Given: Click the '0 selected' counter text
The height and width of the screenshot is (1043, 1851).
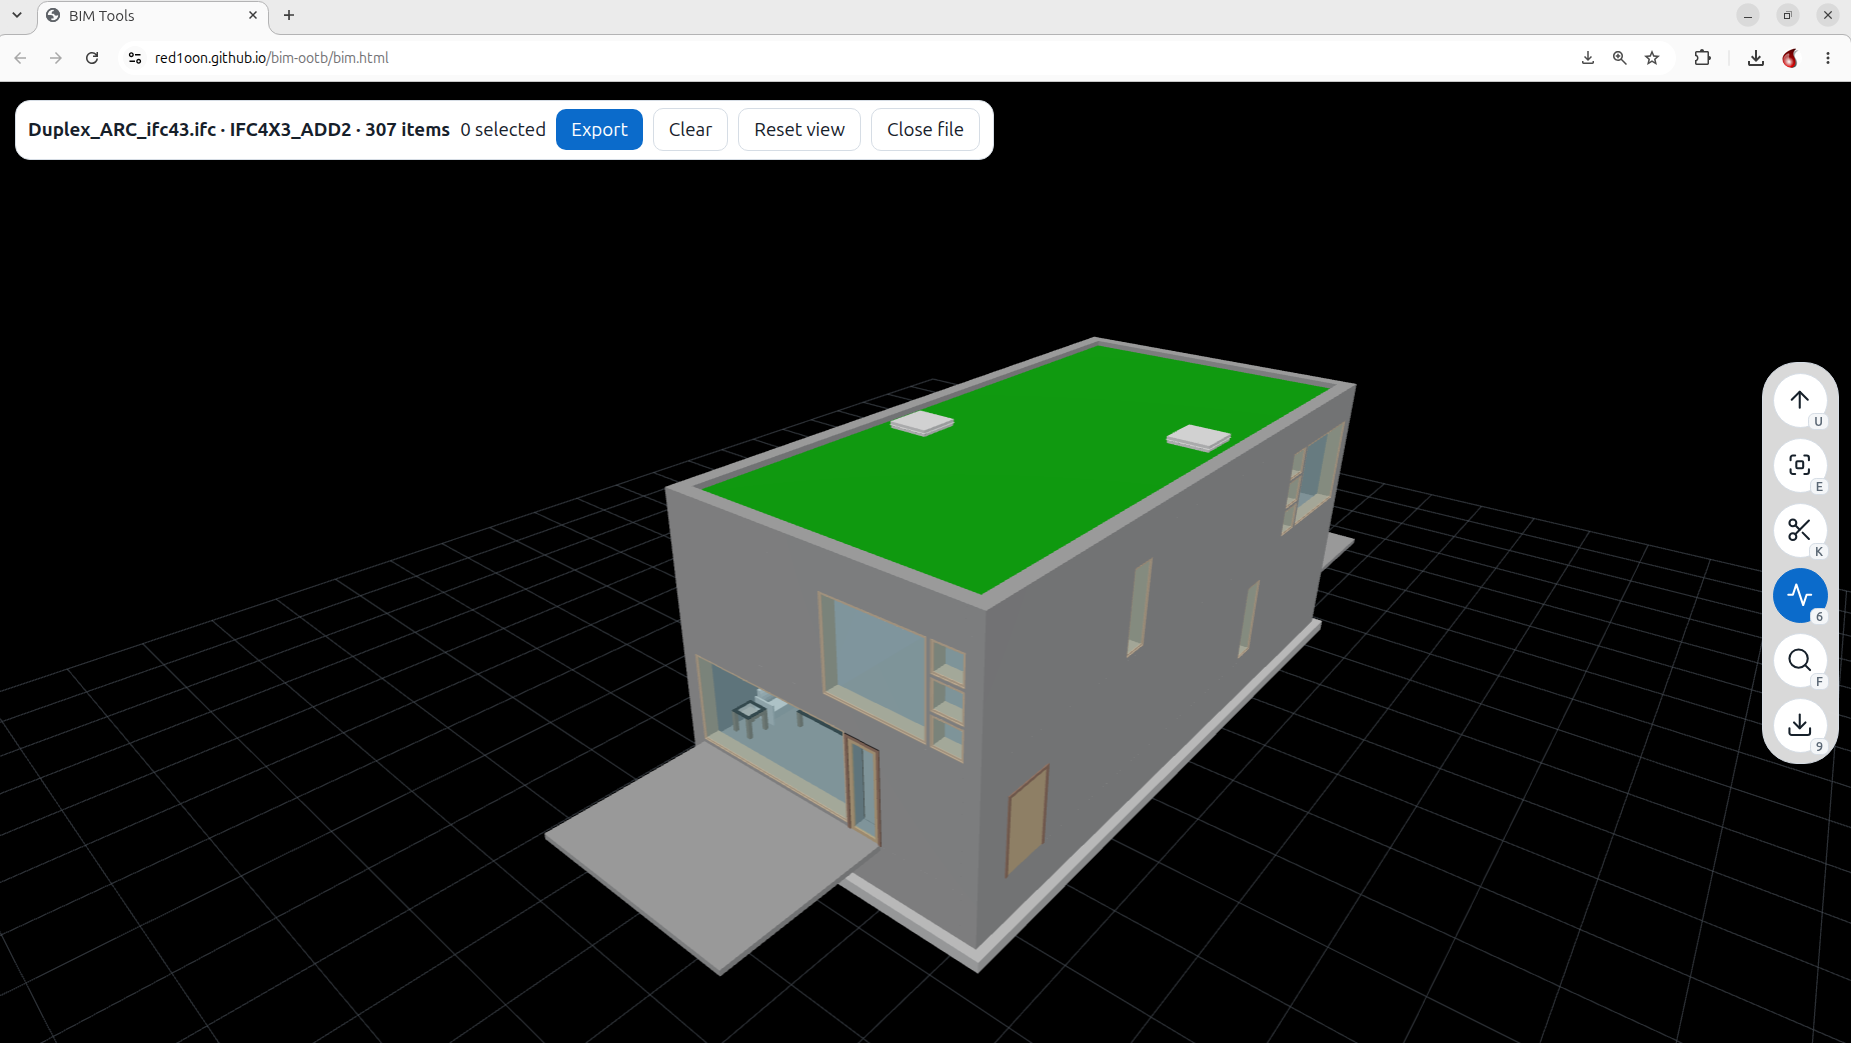Looking at the screenshot, I should coord(503,130).
